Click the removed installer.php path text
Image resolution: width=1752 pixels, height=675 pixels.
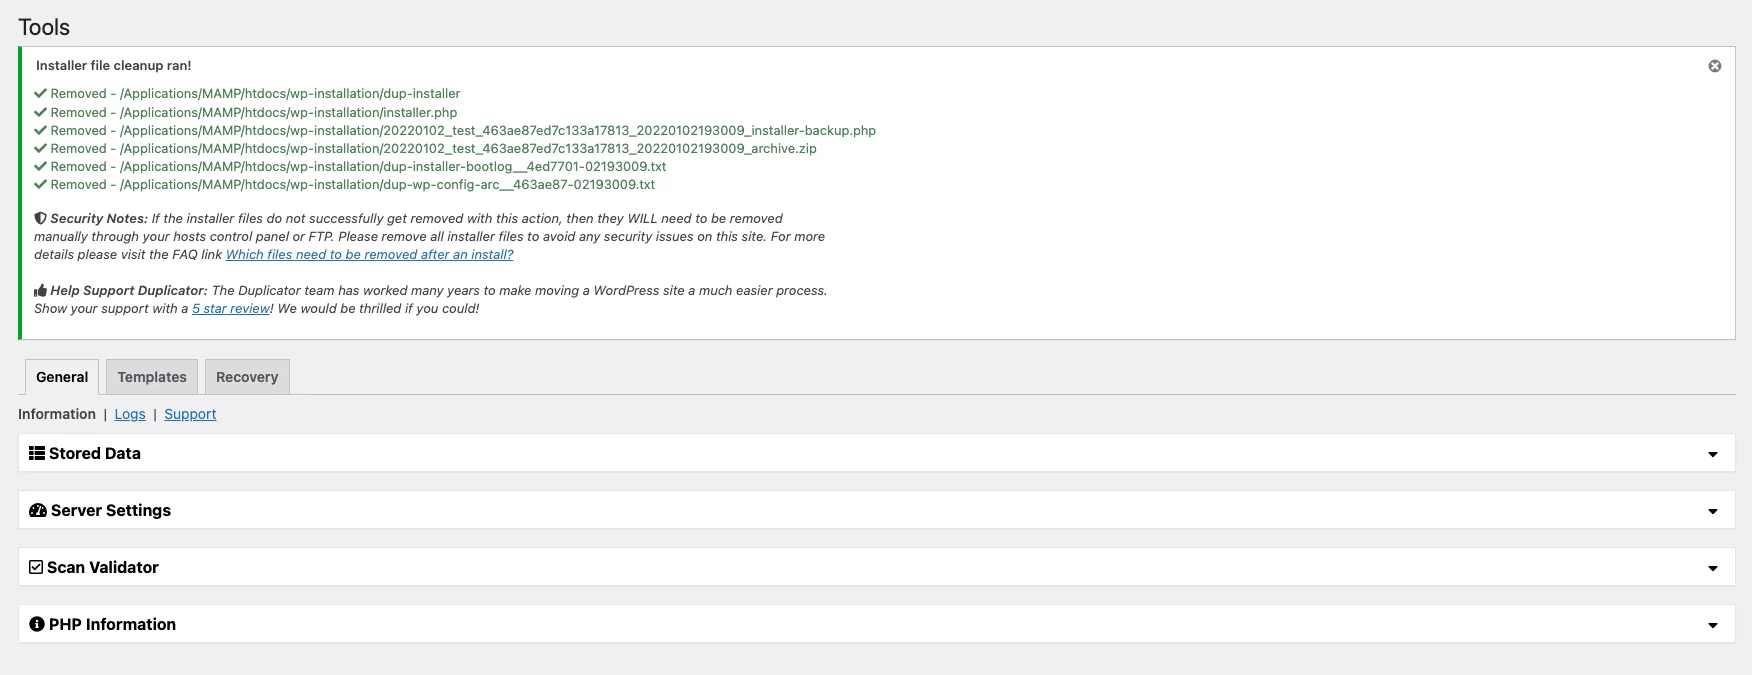coord(288,112)
